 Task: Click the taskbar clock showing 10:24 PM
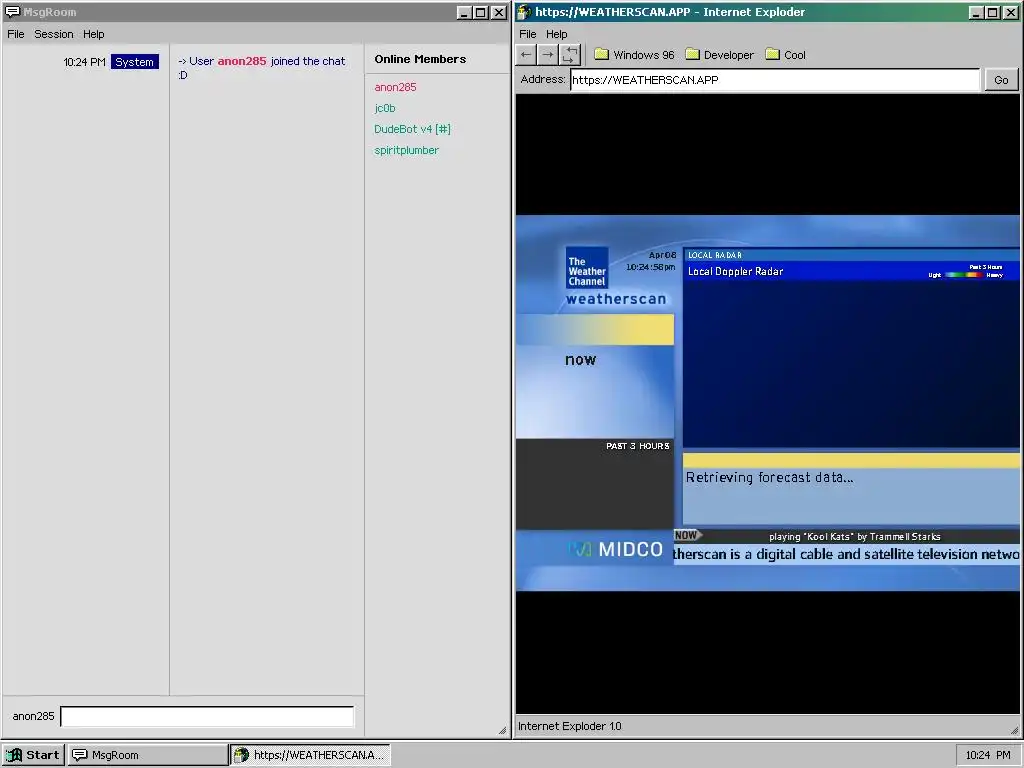tap(987, 755)
